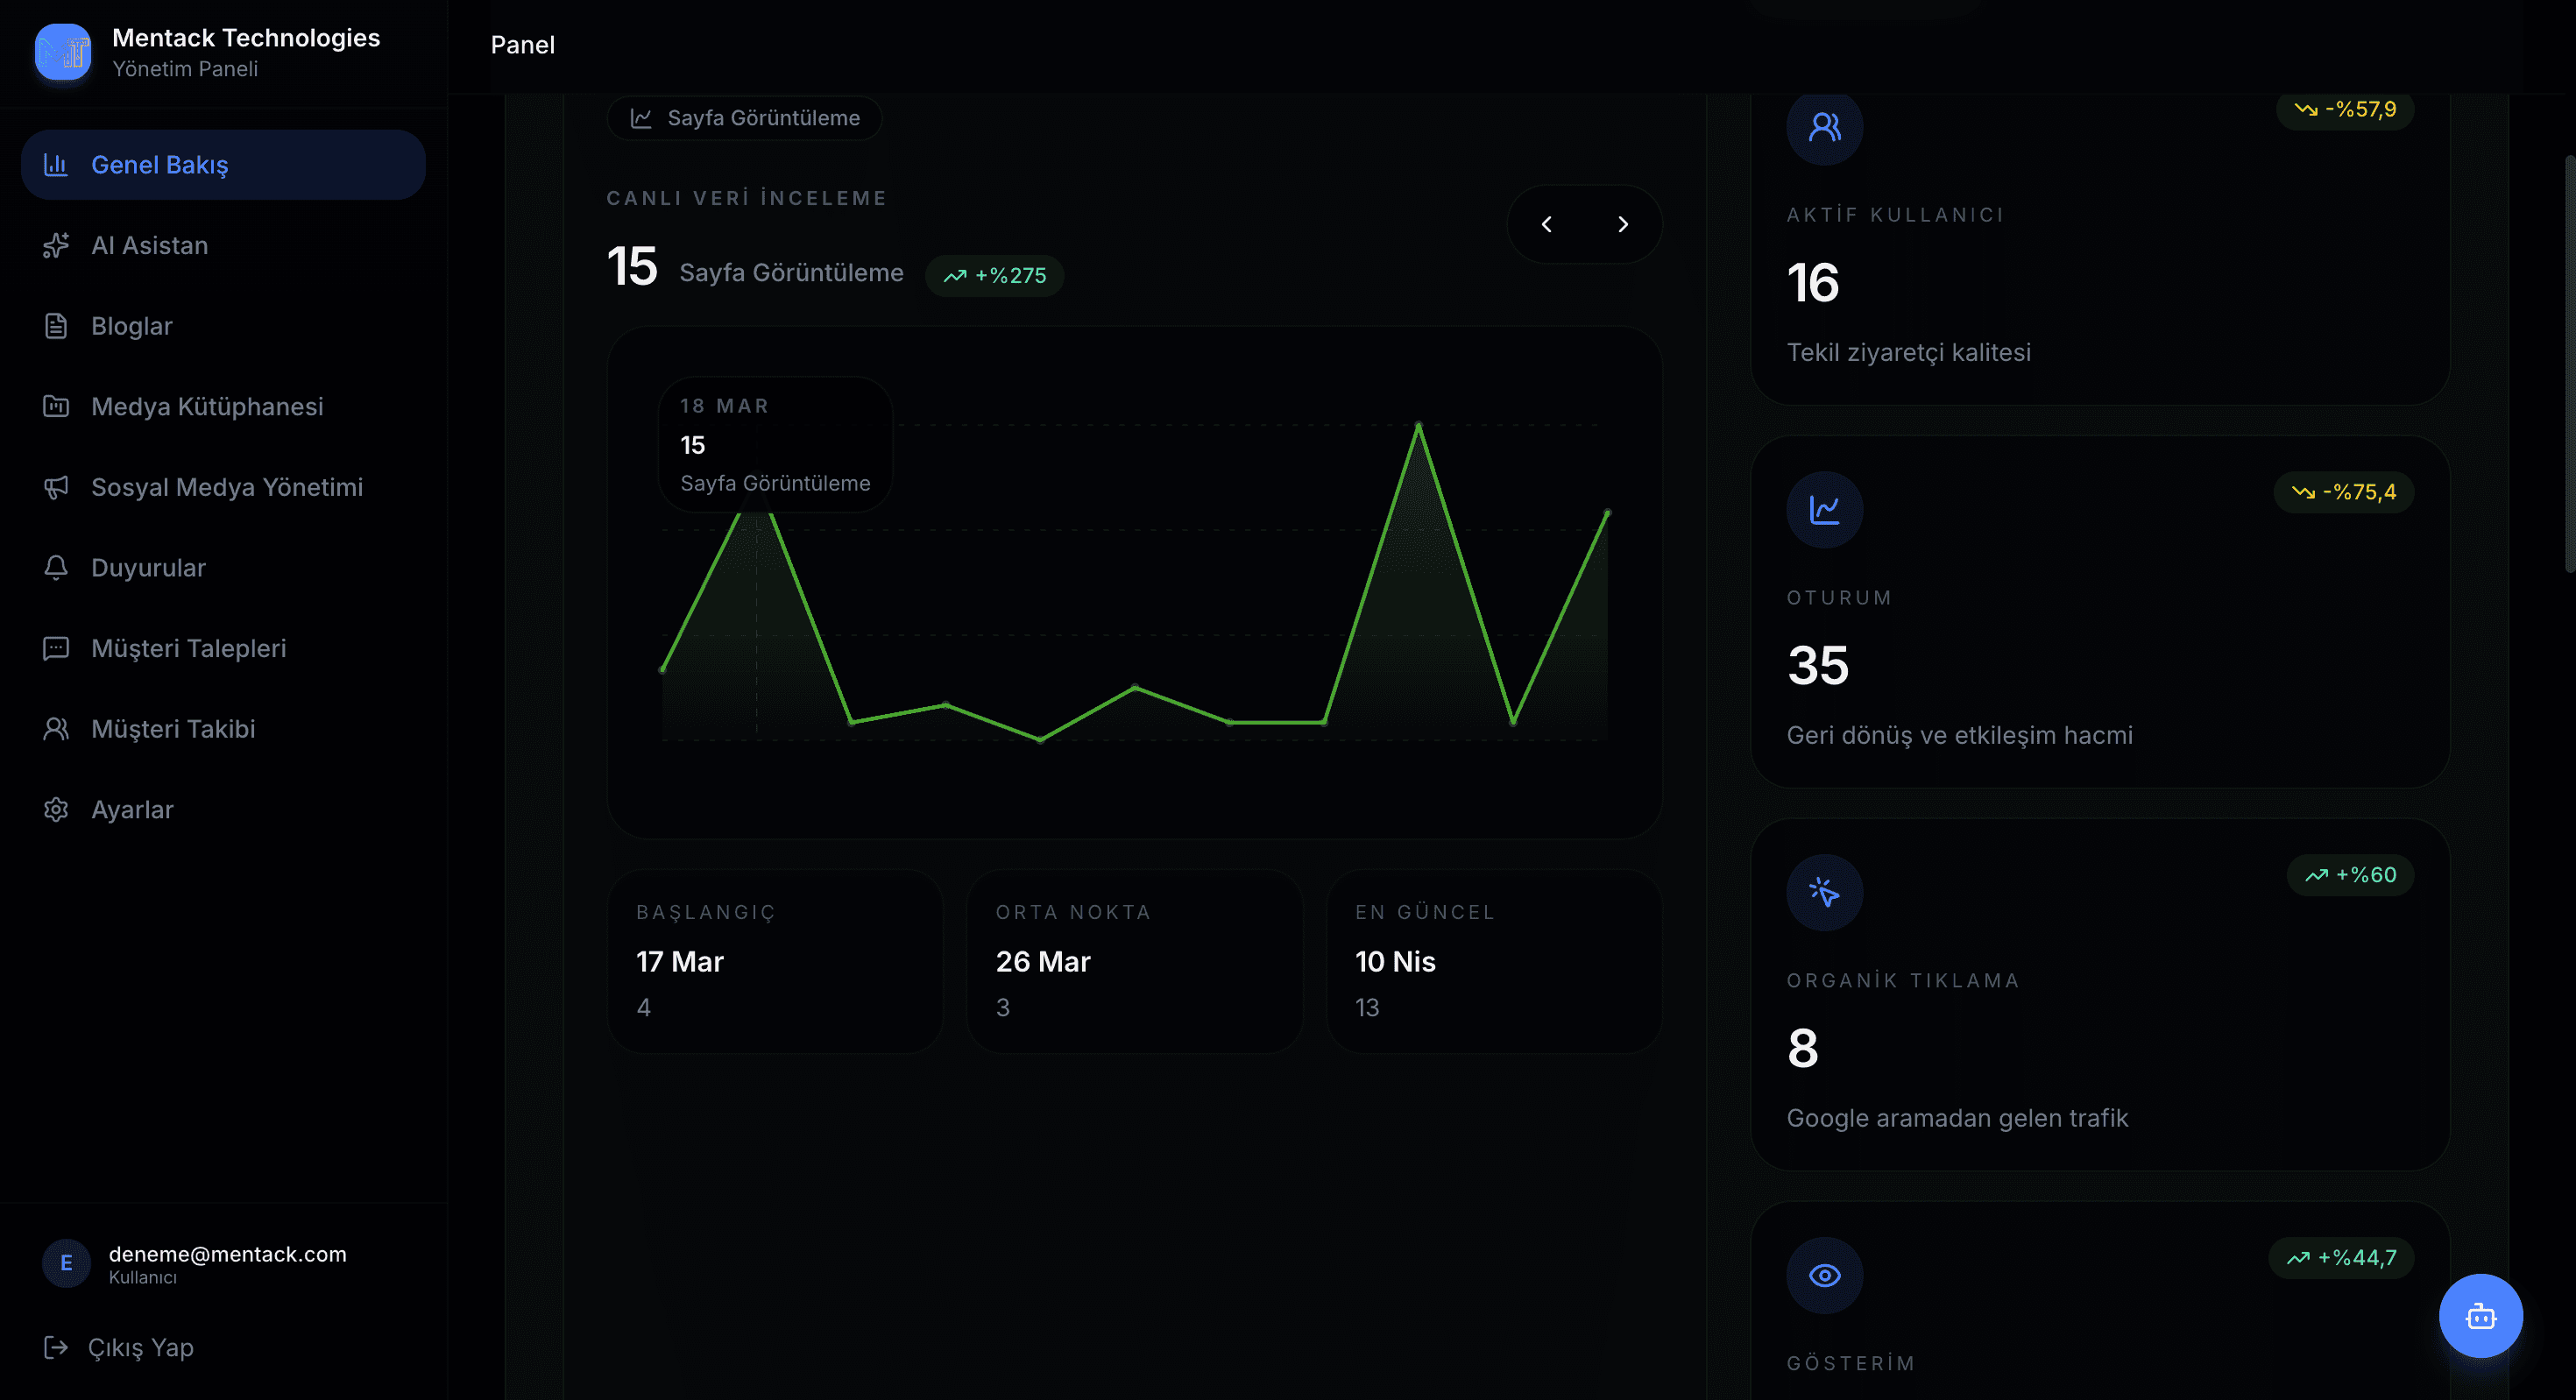Click the Oturum line chart icon

[1825, 510]
